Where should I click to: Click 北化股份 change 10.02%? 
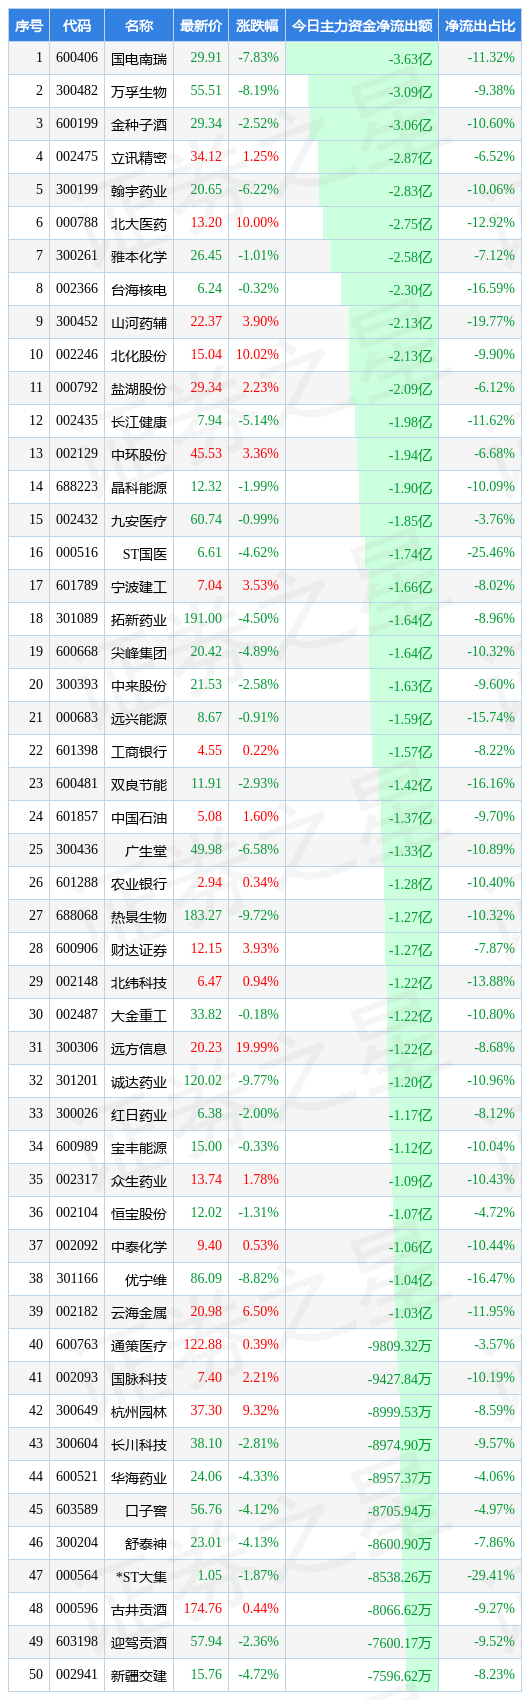257,355
